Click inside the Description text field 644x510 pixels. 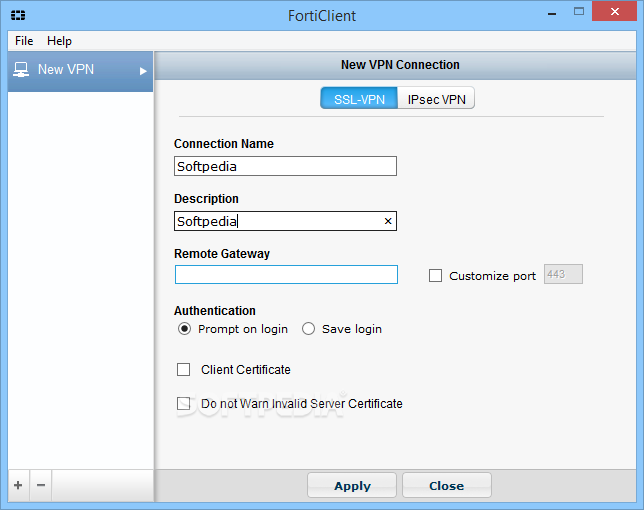(x=285, y=221)
